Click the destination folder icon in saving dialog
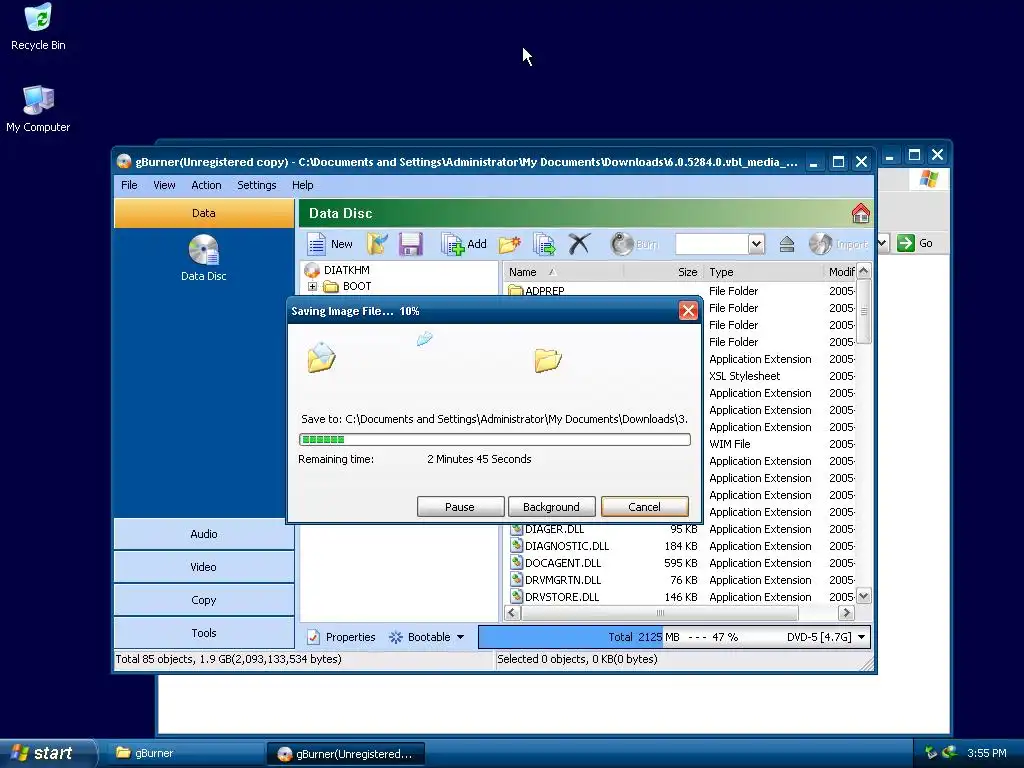Screen dimensions: 1024x768 pos(547,360)
